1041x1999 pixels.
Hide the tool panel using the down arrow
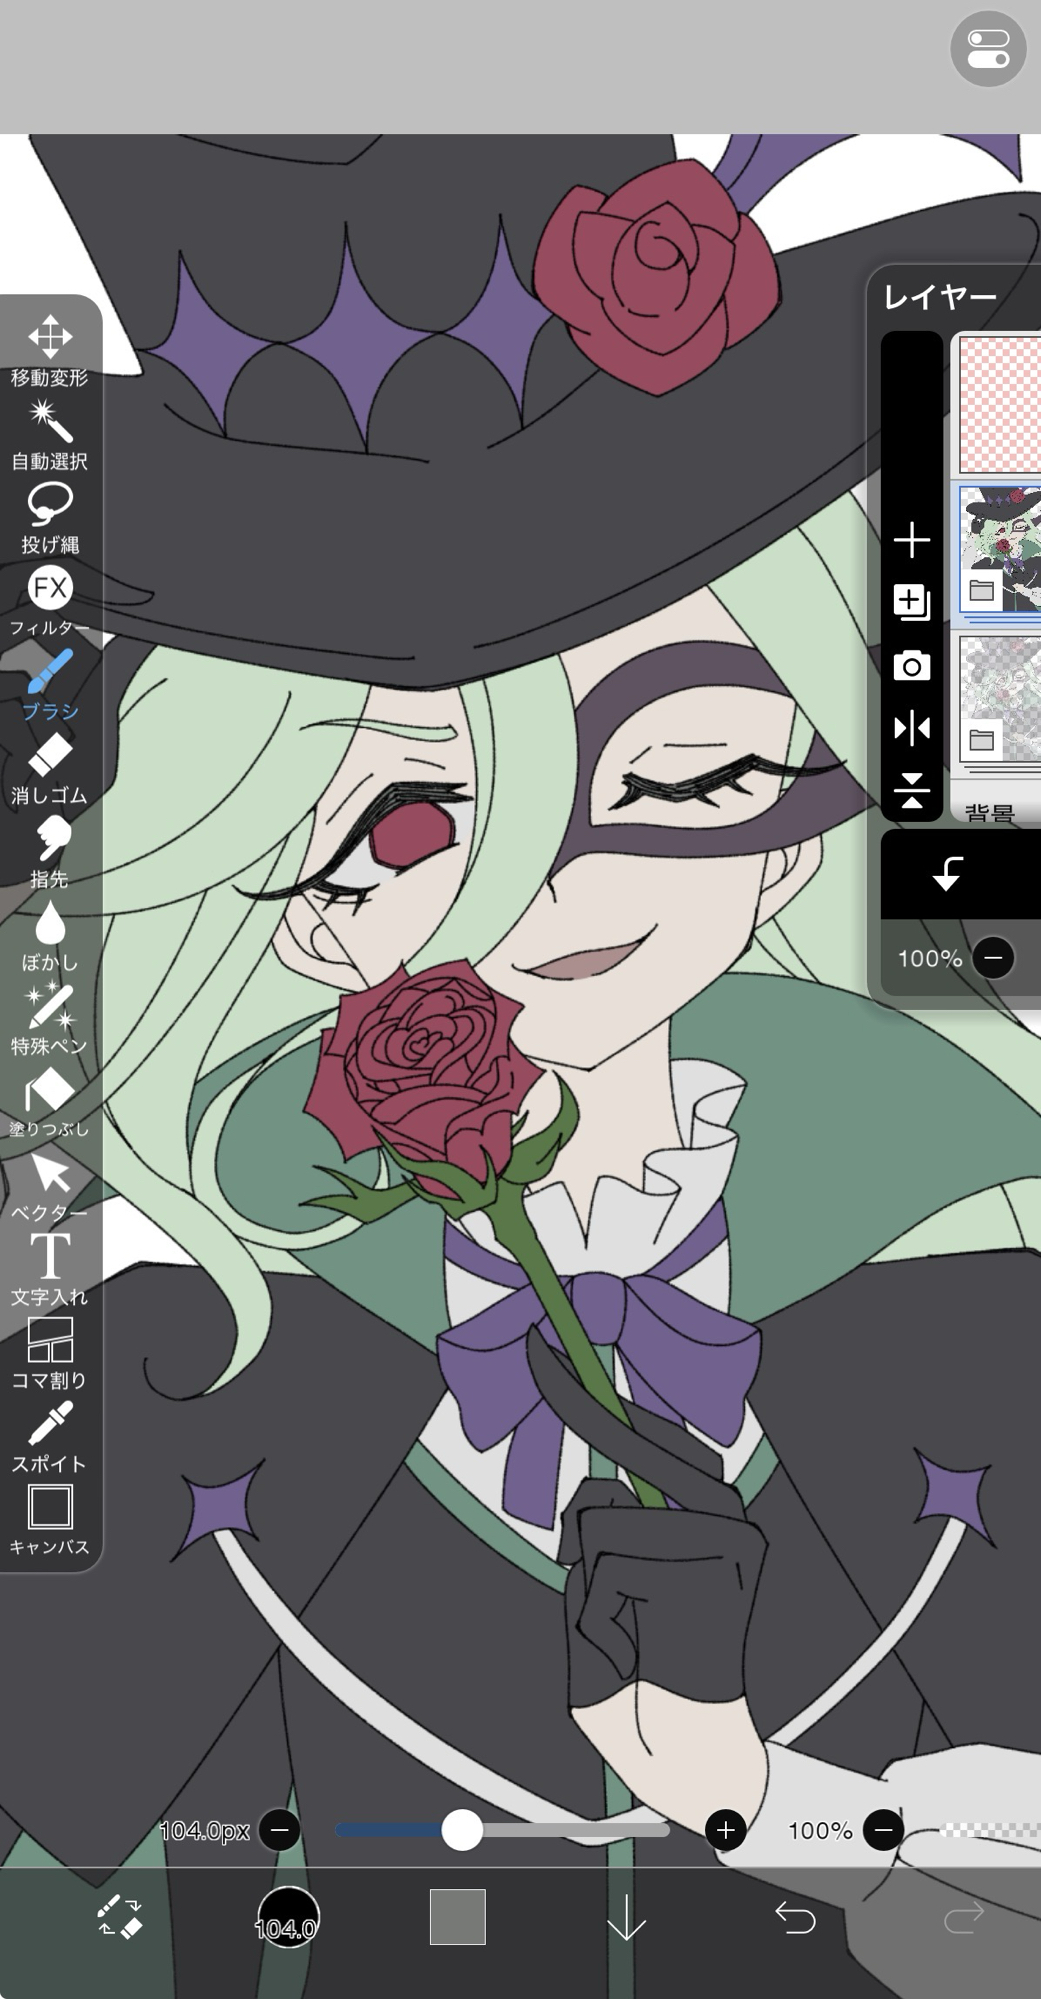[x=626, y=1916]
